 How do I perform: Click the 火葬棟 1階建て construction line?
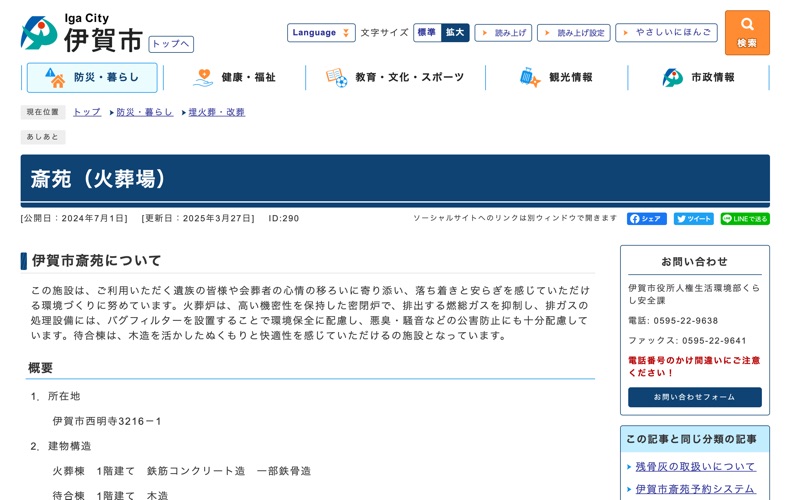click(x=182, y=471)
